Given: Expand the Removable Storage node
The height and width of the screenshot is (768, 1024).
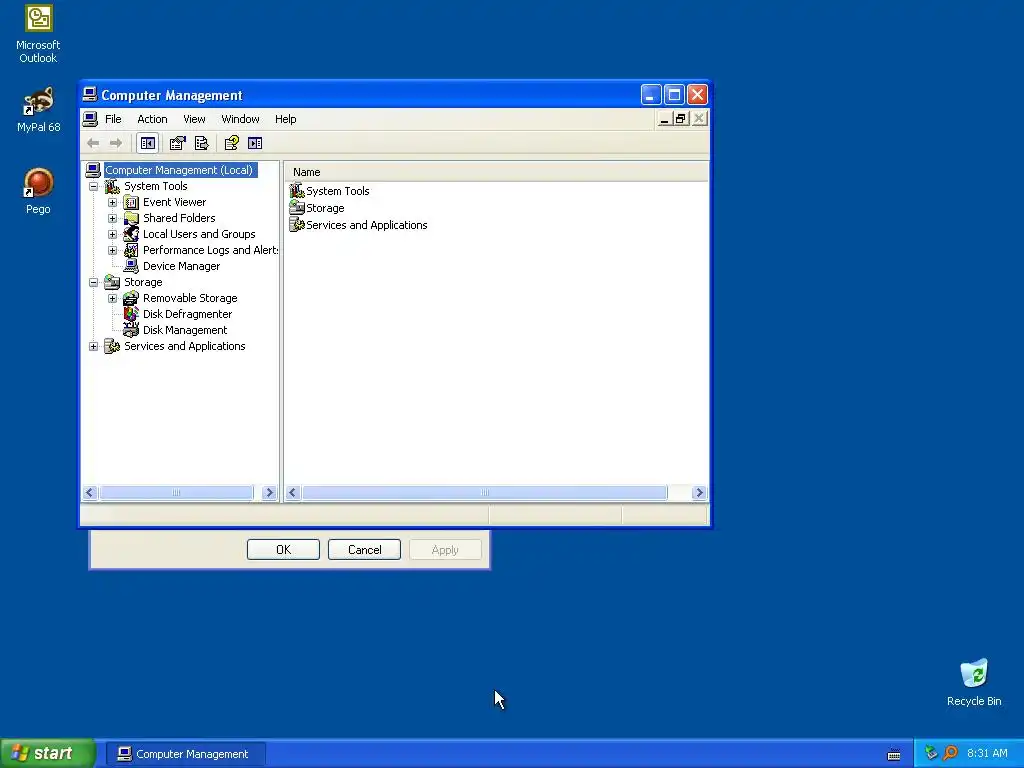Looking at the screenshot, I should tap(112, 298).
